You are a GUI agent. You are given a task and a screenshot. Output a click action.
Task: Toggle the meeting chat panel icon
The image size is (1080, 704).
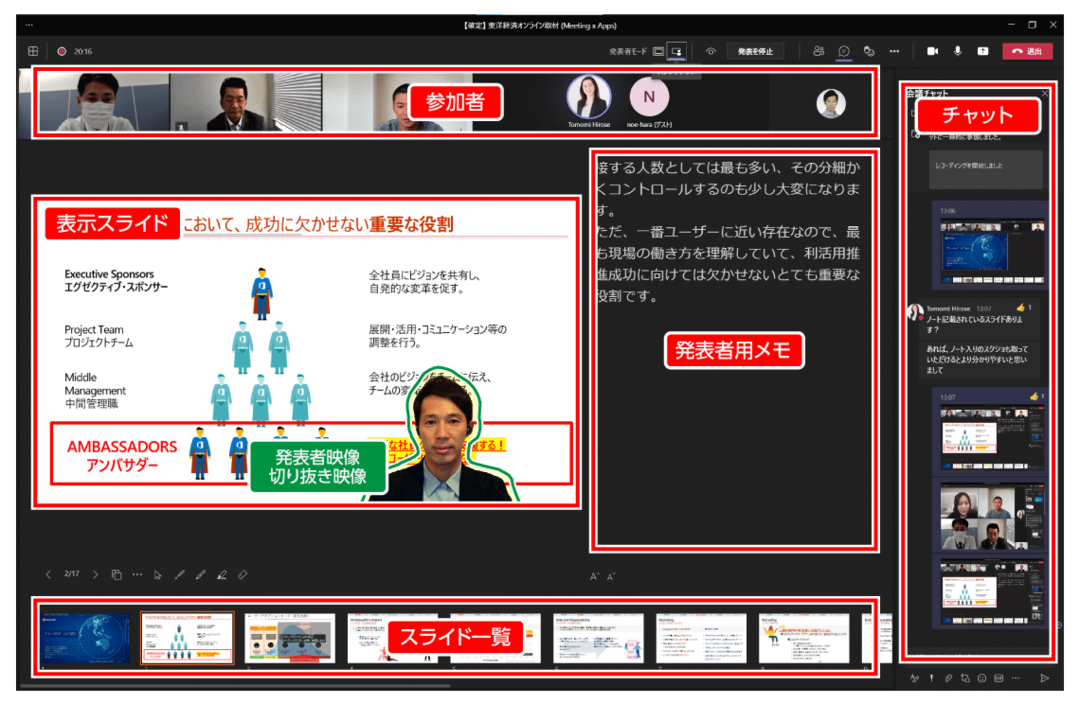tap(844, 51)
